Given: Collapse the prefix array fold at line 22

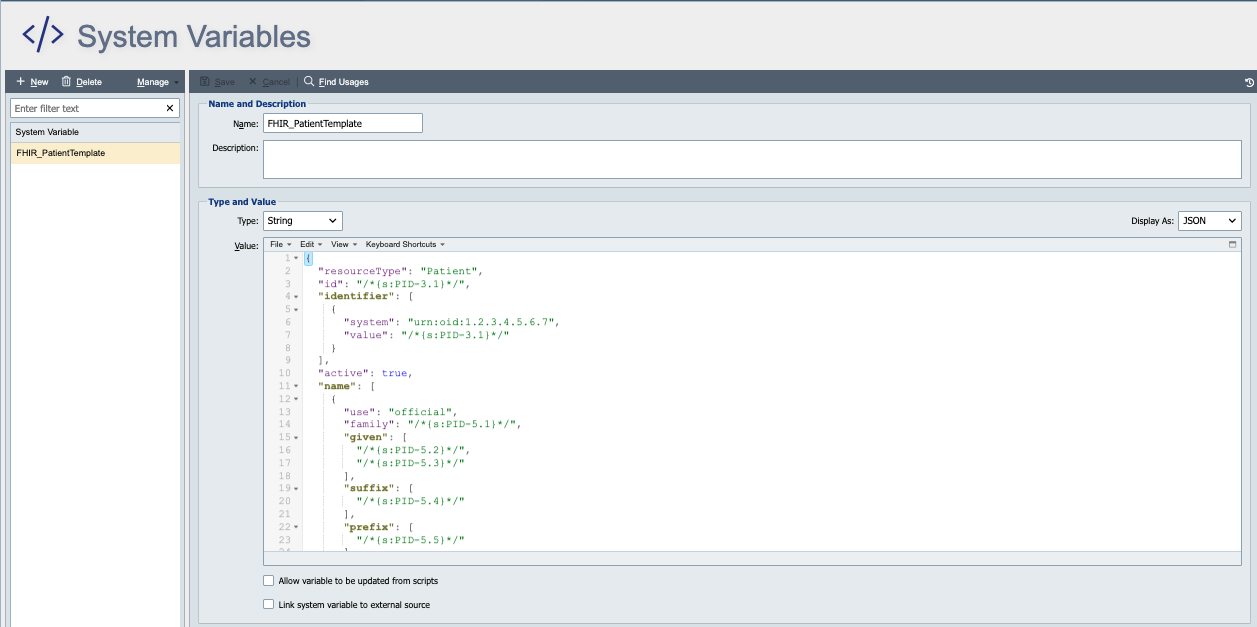Looking at the screenshot, I should (296, 527).
